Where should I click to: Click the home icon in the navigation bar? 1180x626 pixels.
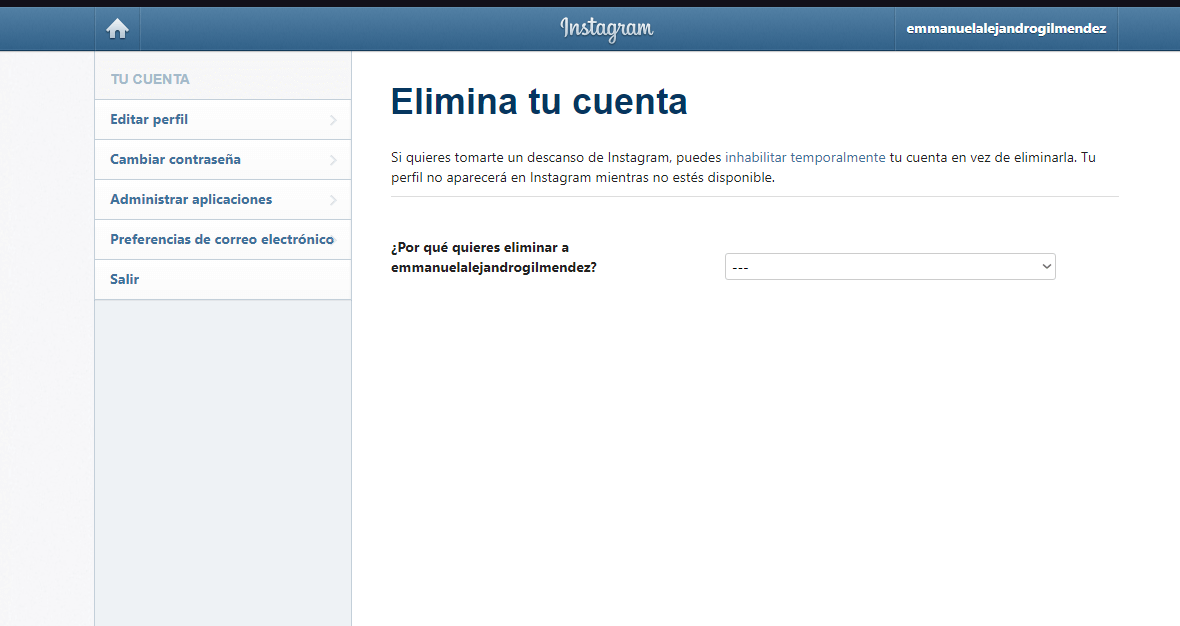117,28
